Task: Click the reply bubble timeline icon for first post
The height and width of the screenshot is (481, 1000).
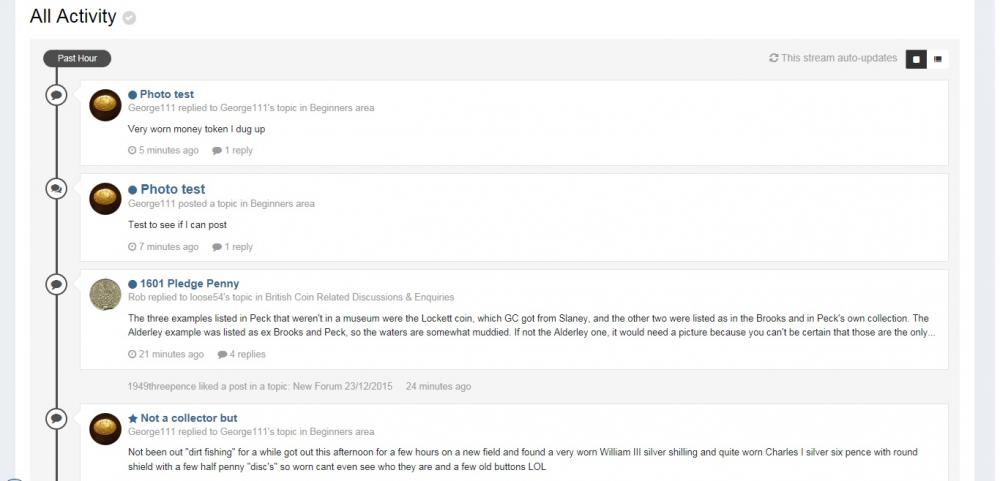Action: [x=57, y=95]
